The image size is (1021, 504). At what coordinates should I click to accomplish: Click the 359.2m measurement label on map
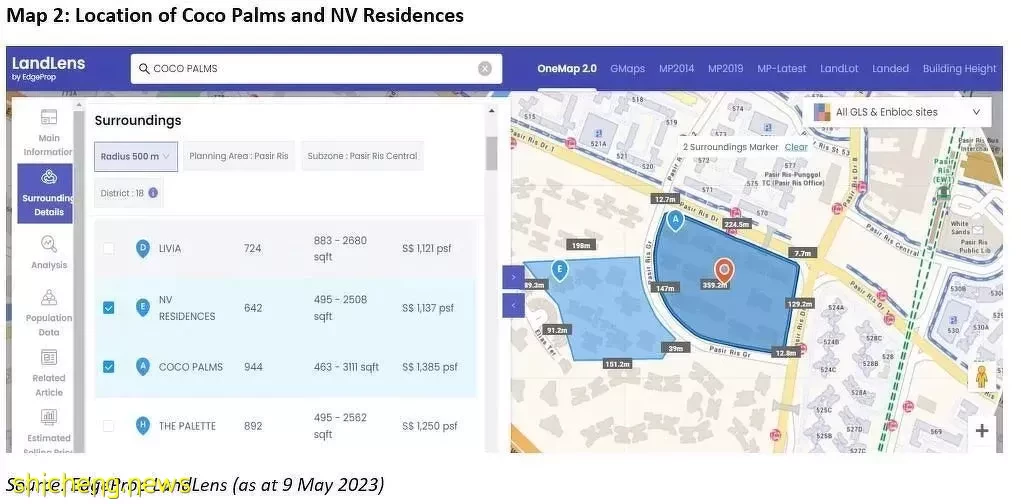pos(714,285)
